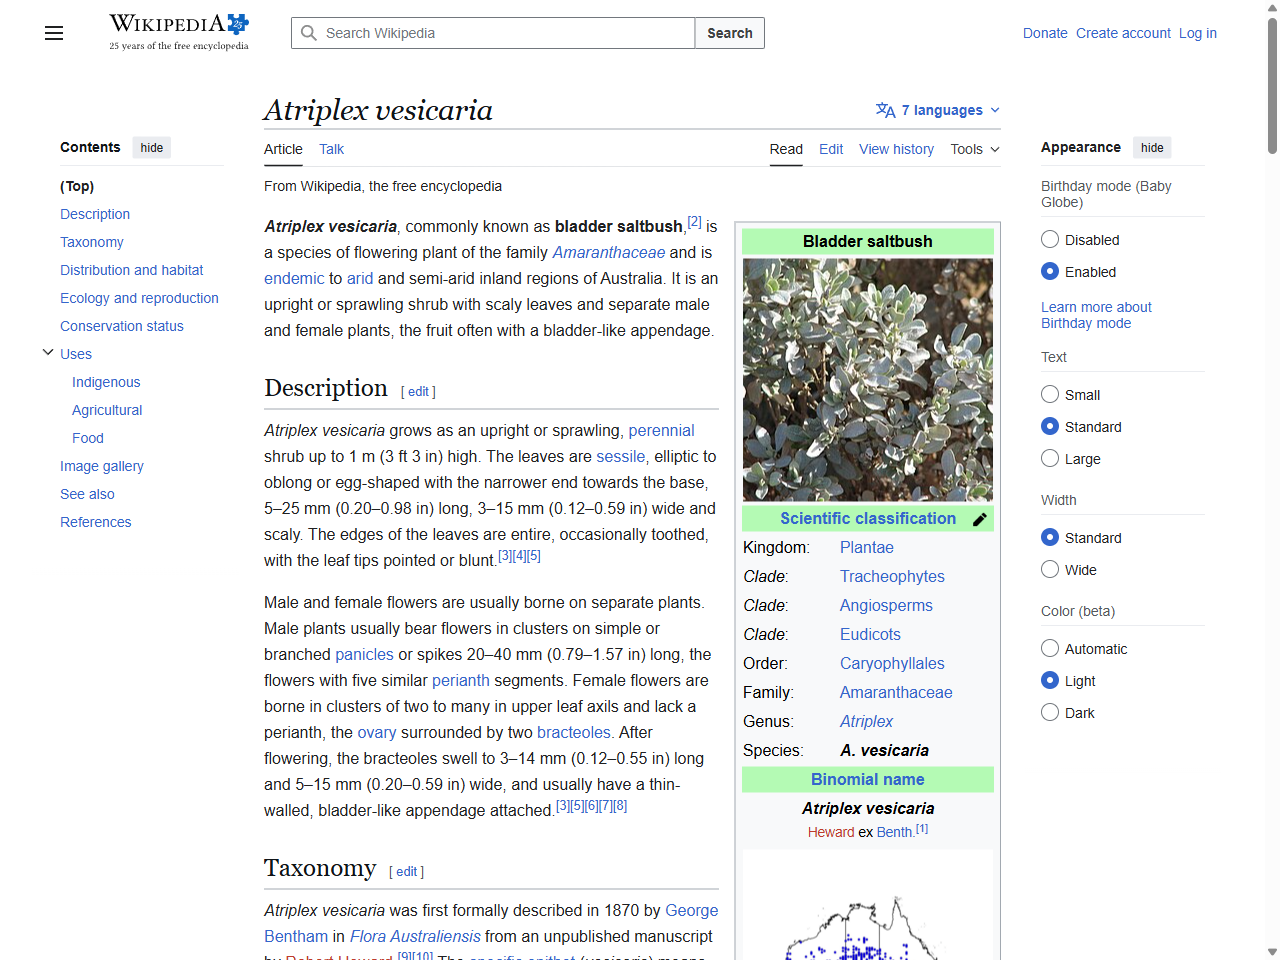
Task: Hide the Contents sidebar
Action: [x=151, y=147]
